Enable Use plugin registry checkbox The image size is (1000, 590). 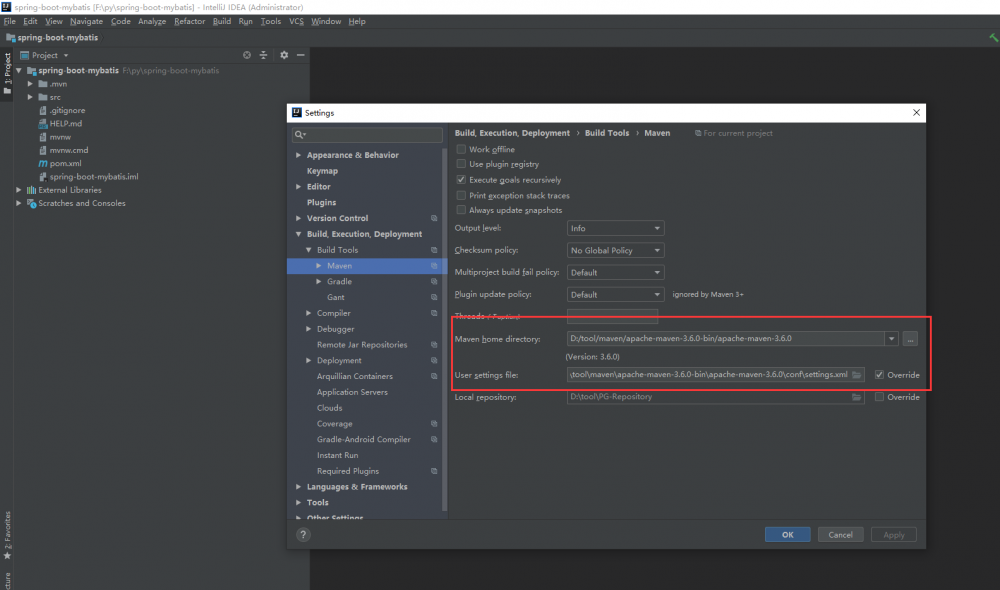point(461,164)
